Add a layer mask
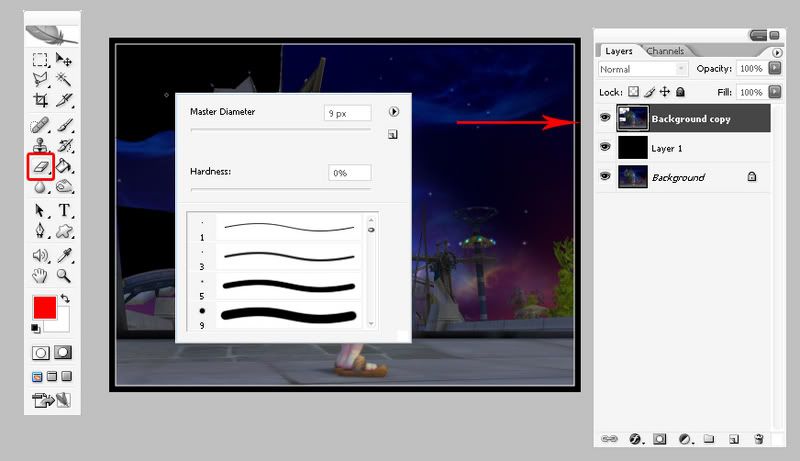This screenshot has height=461, width=800. [660, 439]
